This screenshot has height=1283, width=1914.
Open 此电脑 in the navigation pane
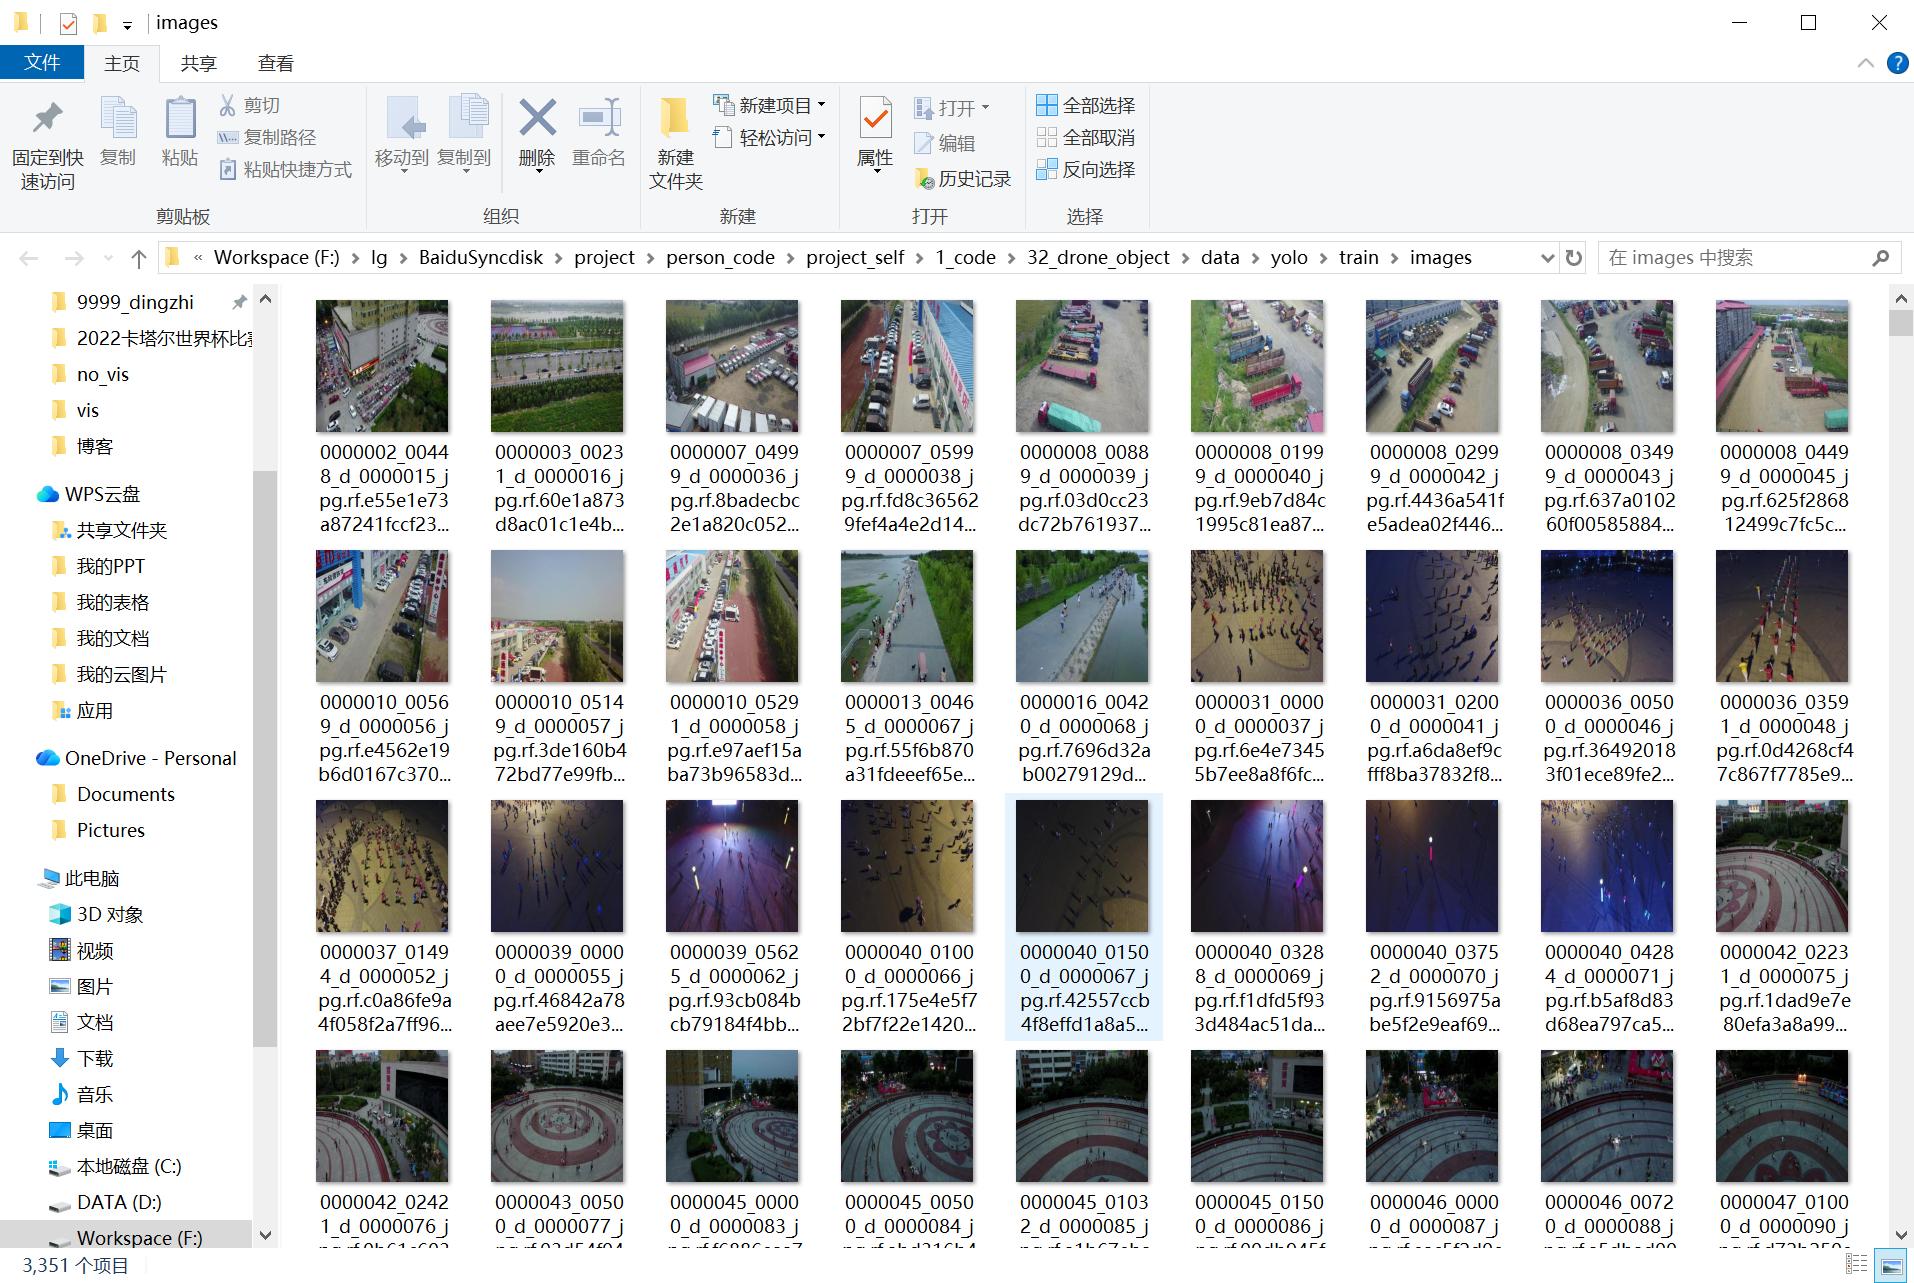click(x=79, y=878)
